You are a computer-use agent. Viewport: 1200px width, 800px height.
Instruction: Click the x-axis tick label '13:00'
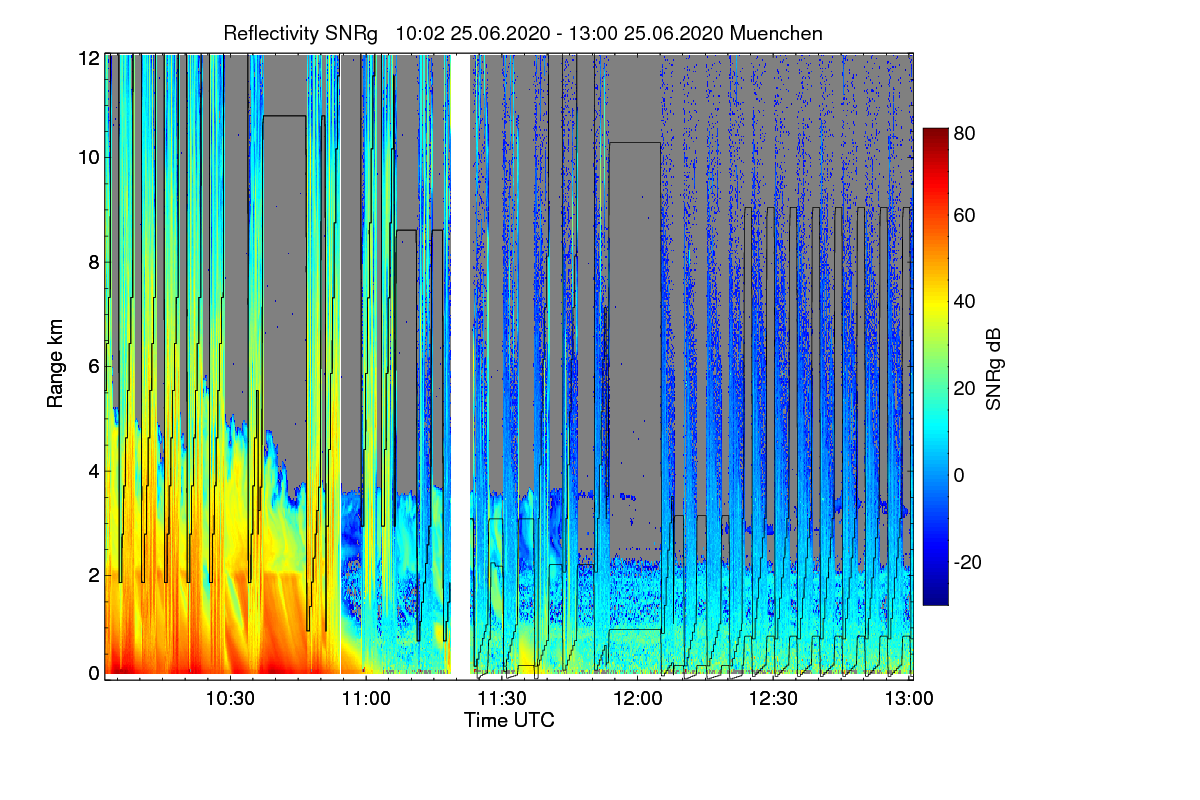point(908,698)
